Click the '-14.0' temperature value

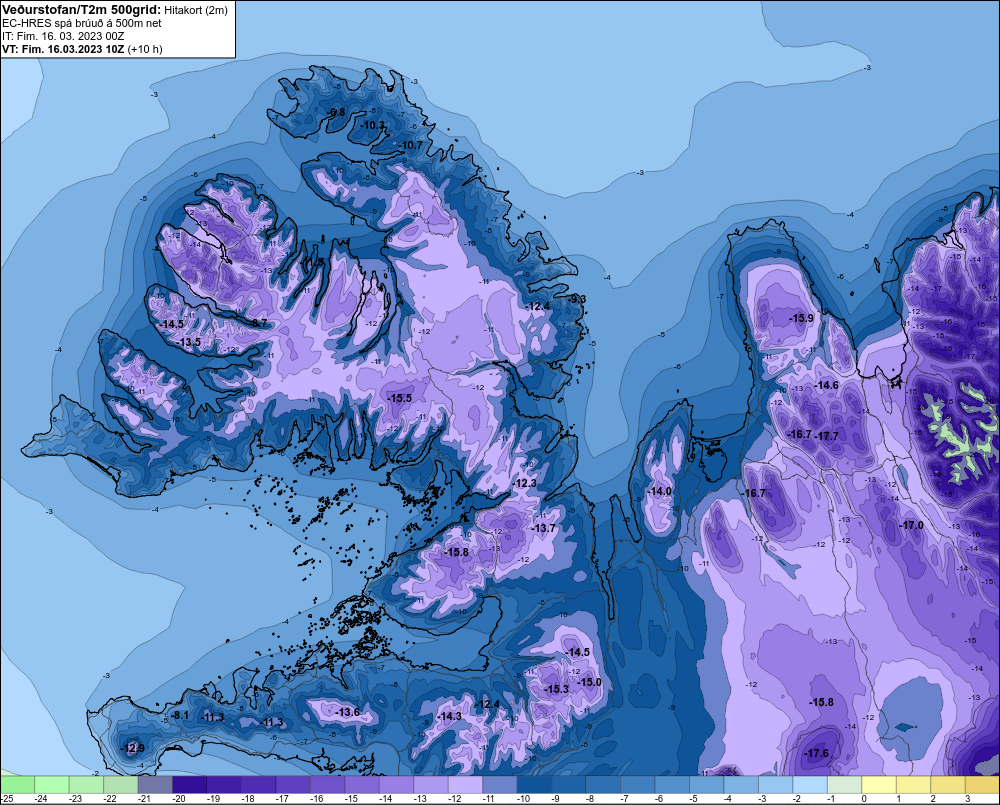659,491
